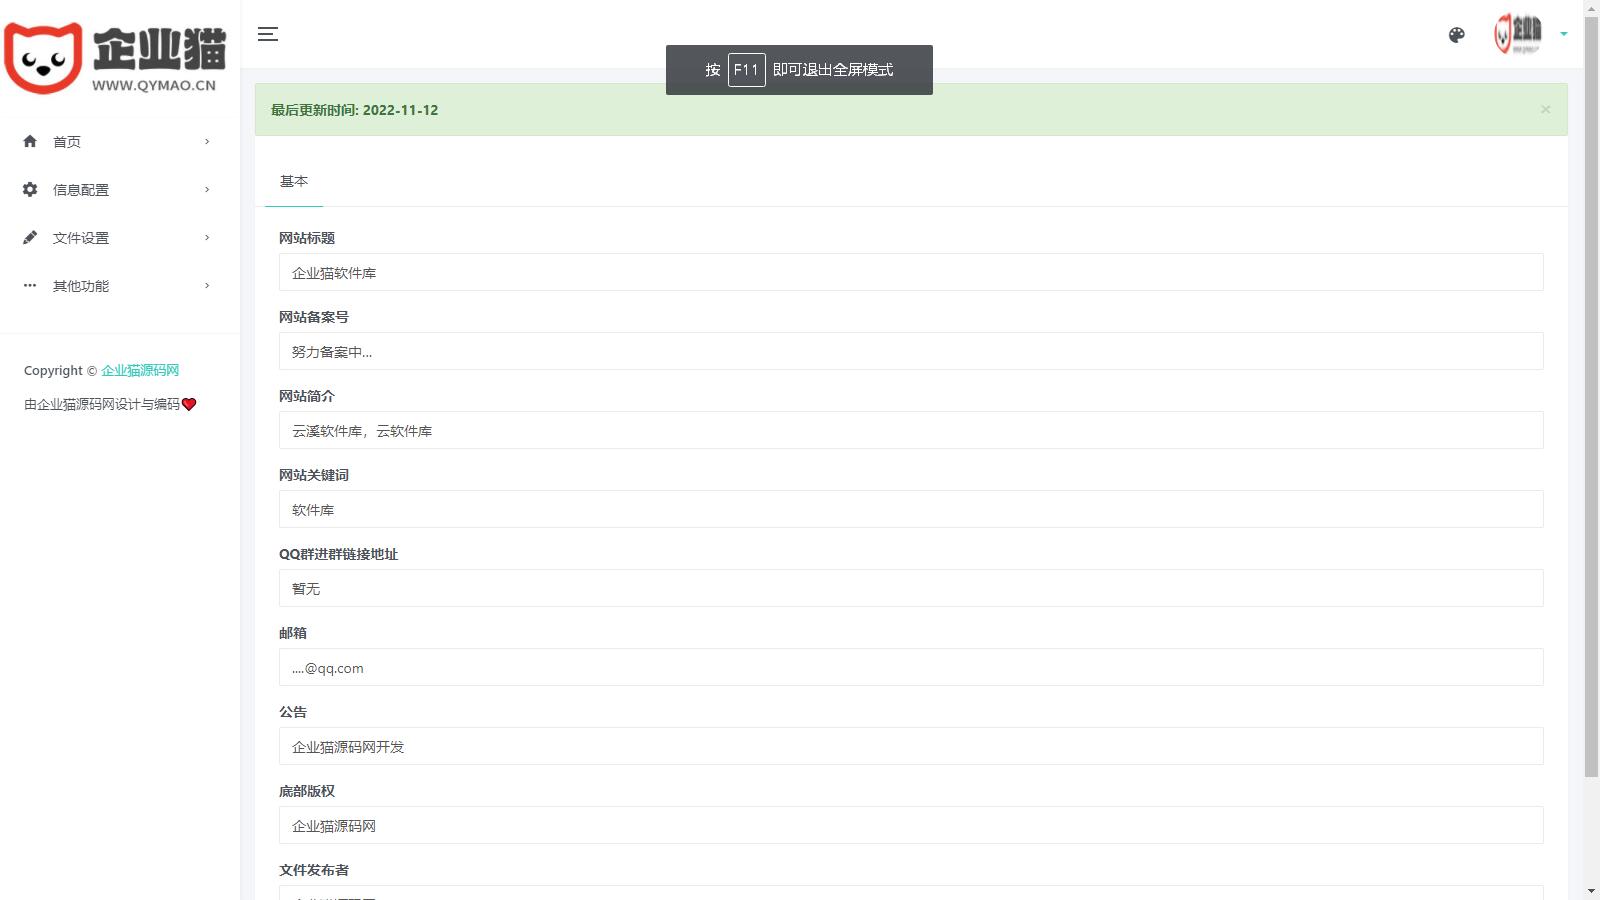Click the 企业猫 logo in sidebar
Viewport: 1600px width, 900px height.
point(115,58)
